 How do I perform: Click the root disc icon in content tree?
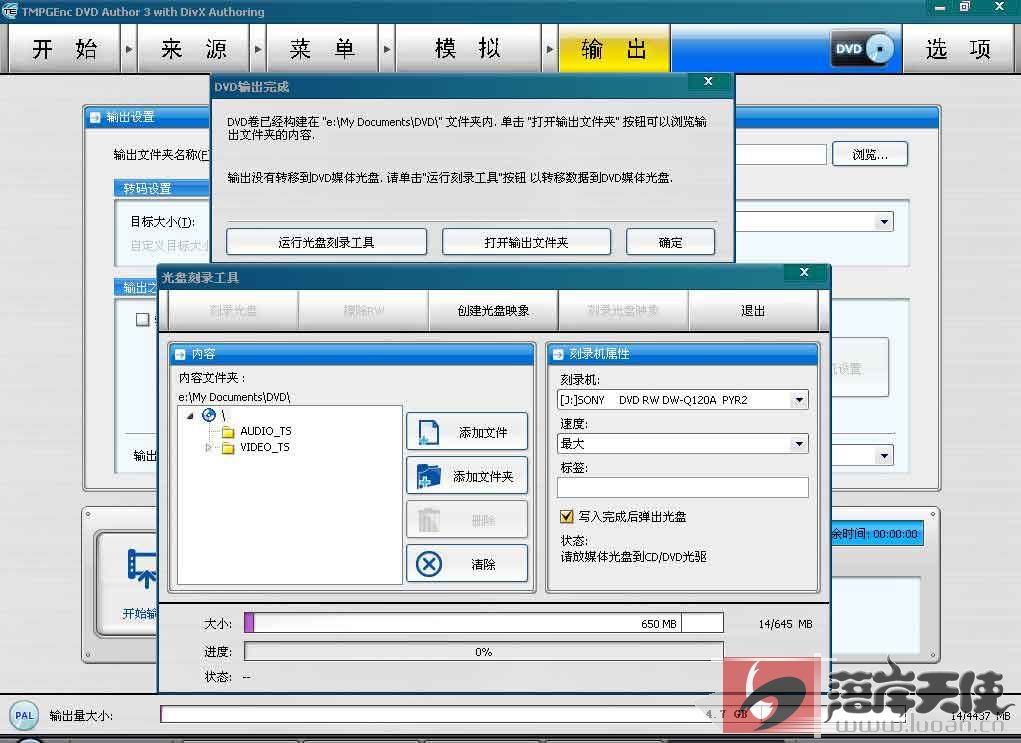click(x=208, y=415)
